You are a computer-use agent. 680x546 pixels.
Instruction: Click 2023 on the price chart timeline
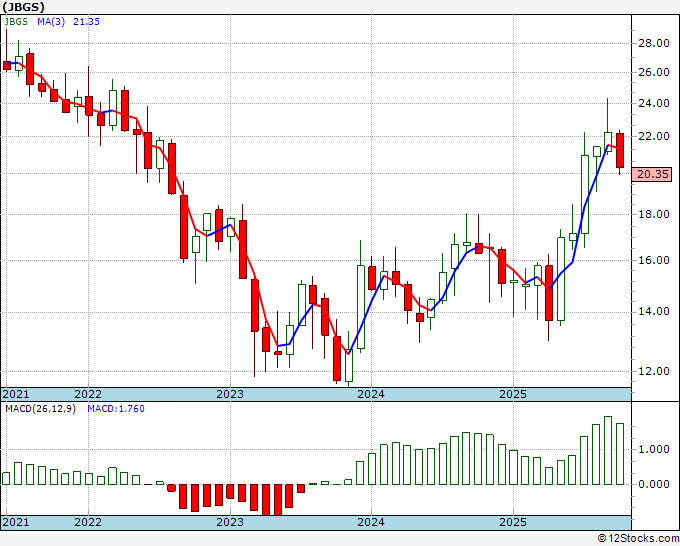tap(230, 394)
